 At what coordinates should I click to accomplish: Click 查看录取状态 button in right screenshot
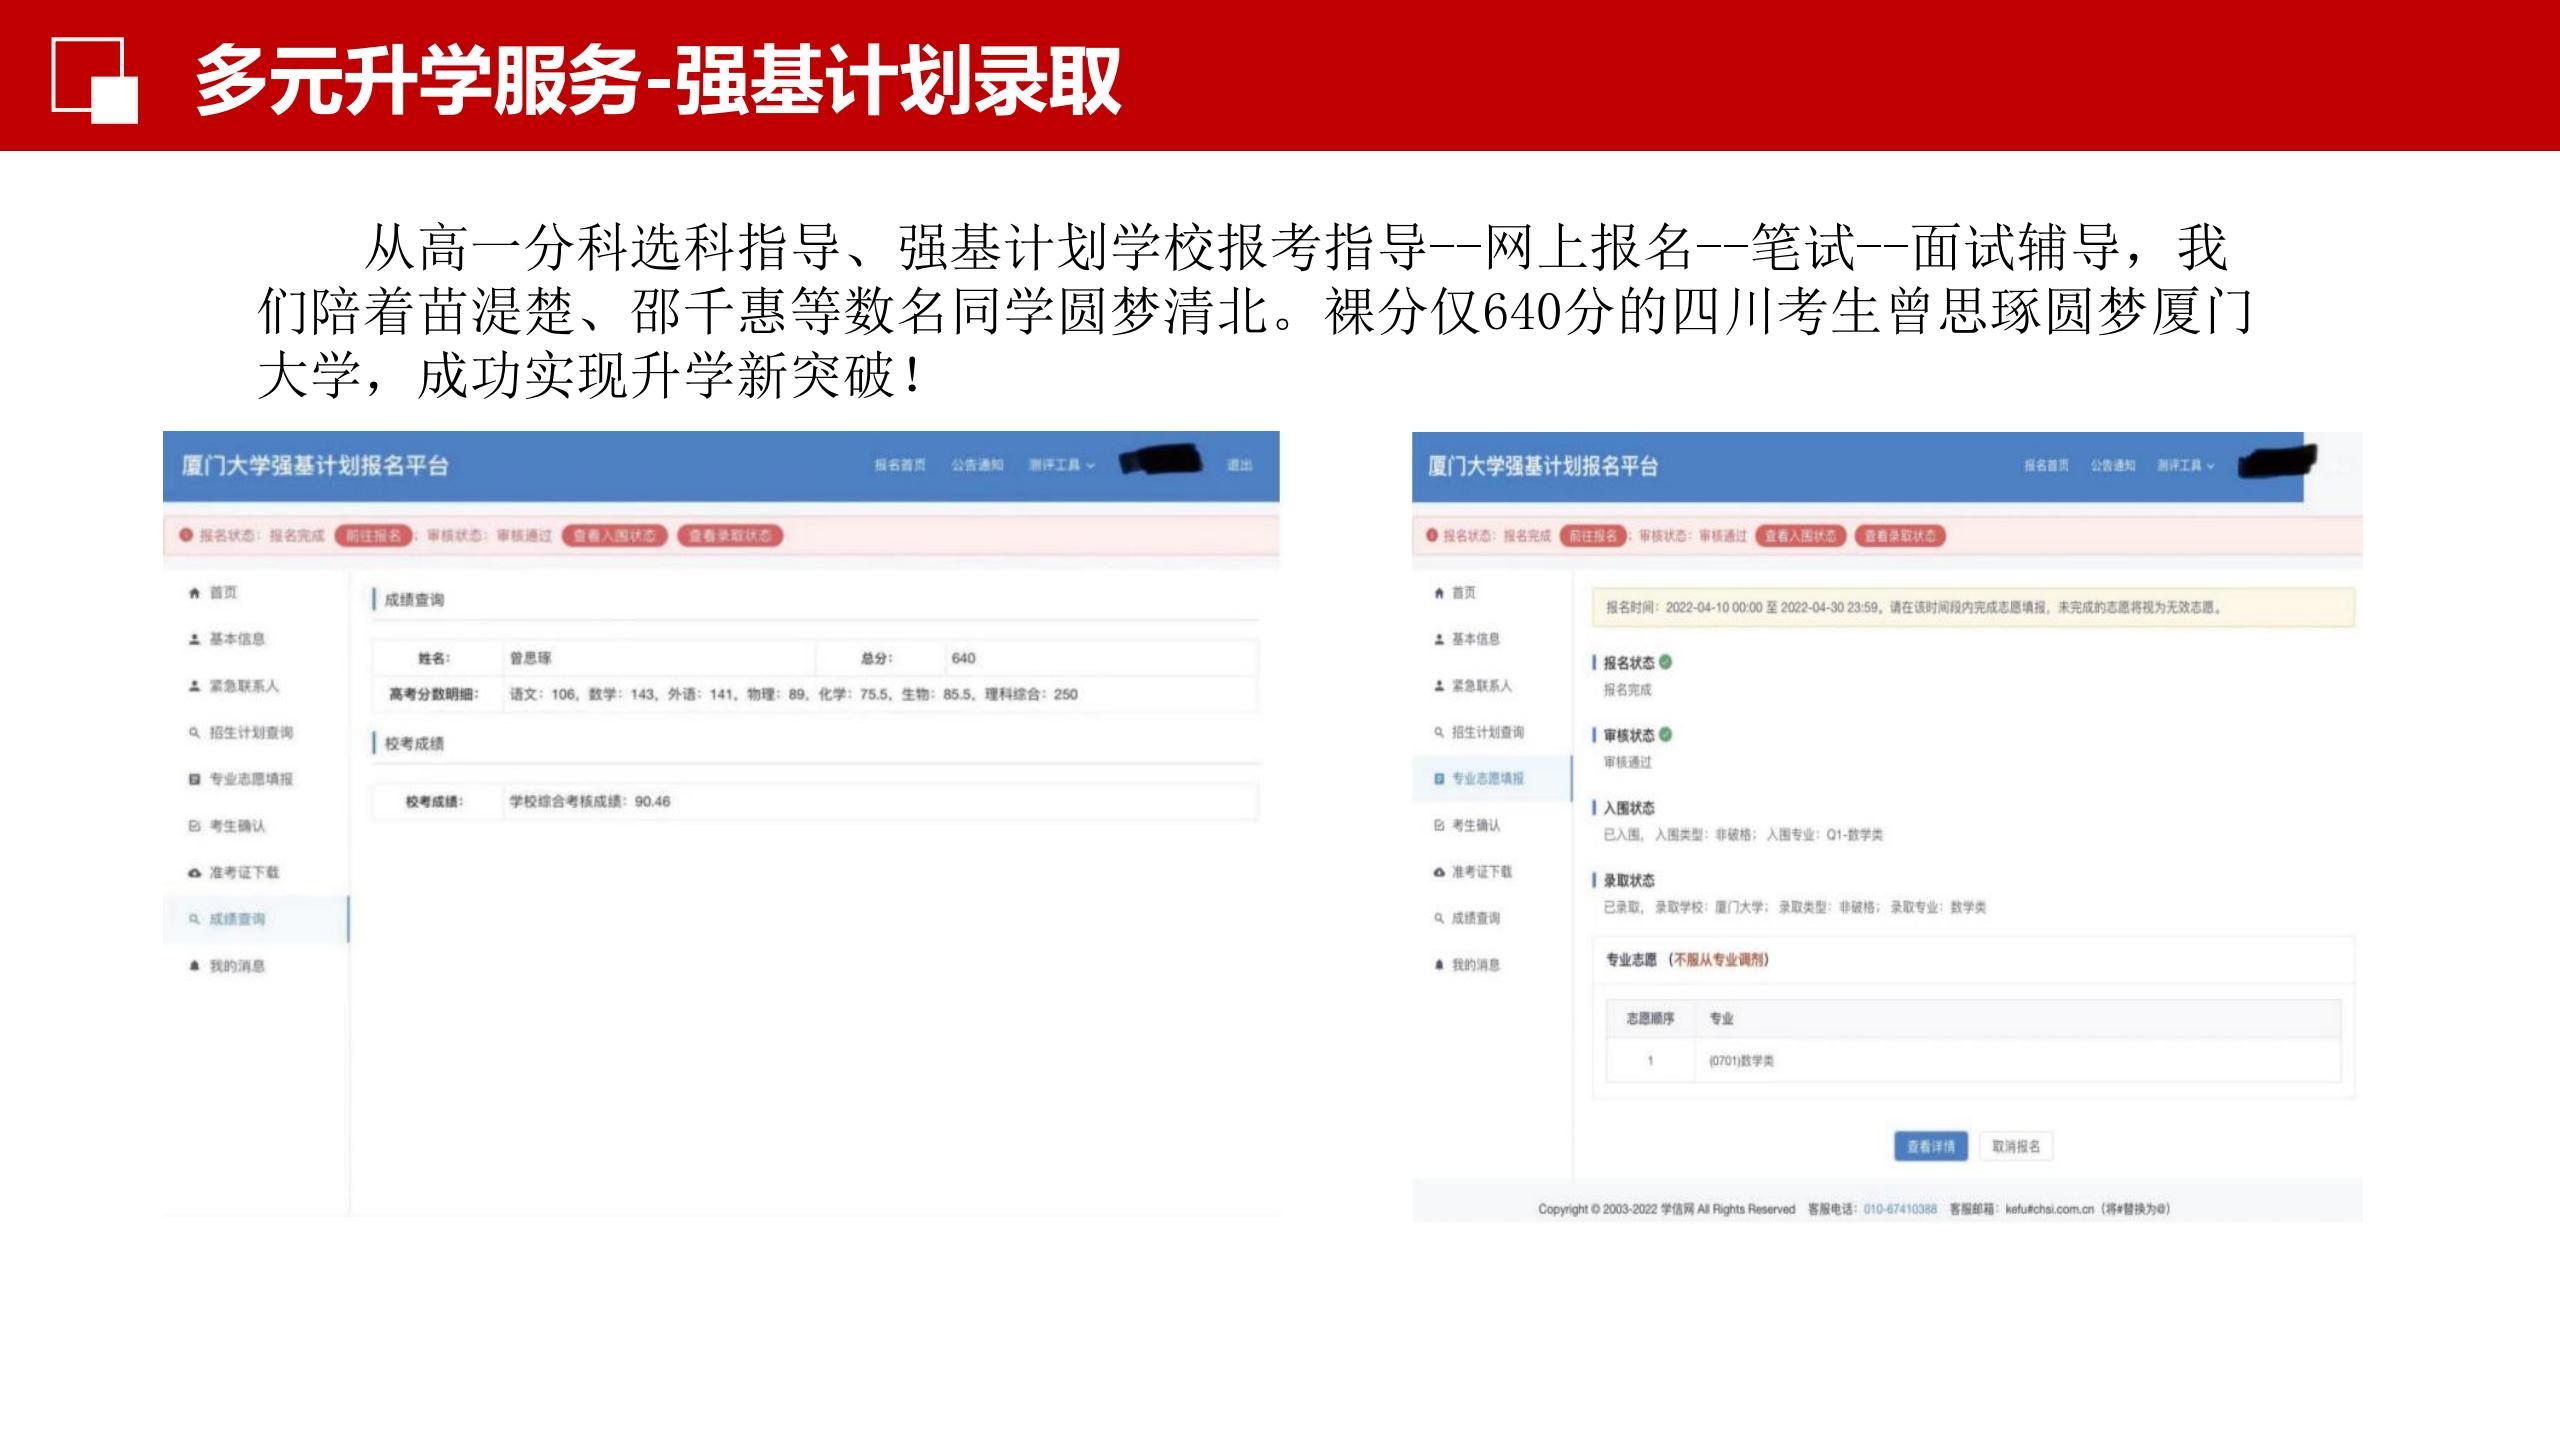click(1900, 536)
